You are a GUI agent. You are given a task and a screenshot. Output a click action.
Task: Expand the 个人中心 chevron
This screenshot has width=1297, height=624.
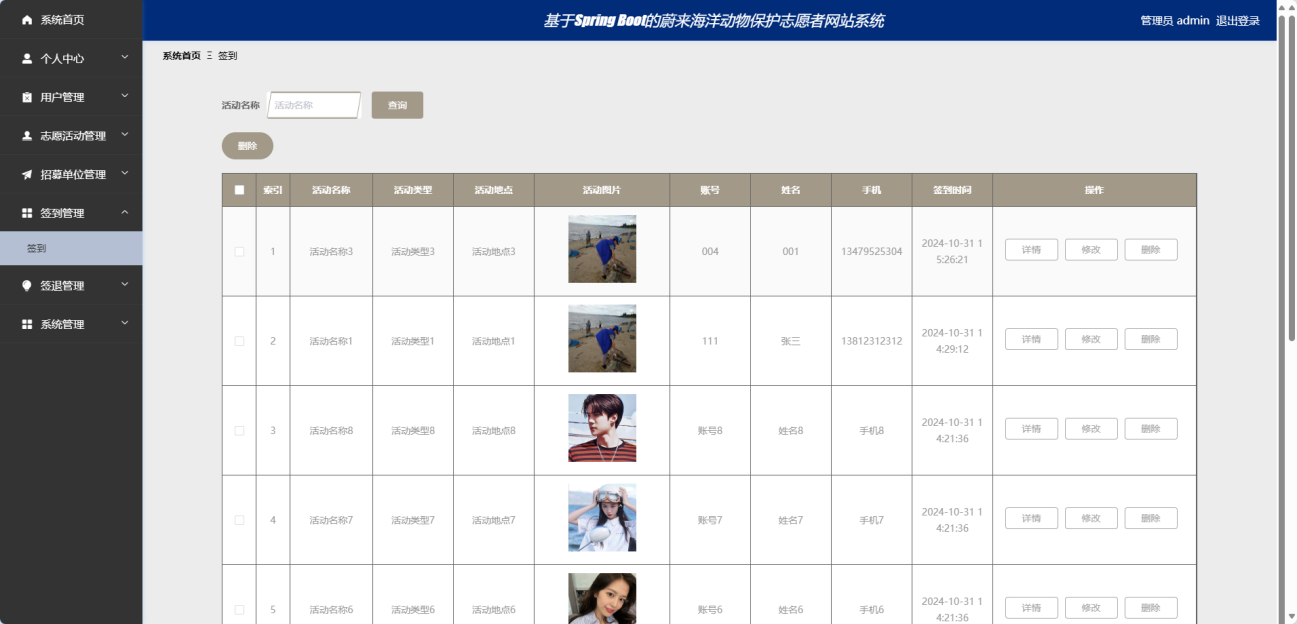coord(125,58)
